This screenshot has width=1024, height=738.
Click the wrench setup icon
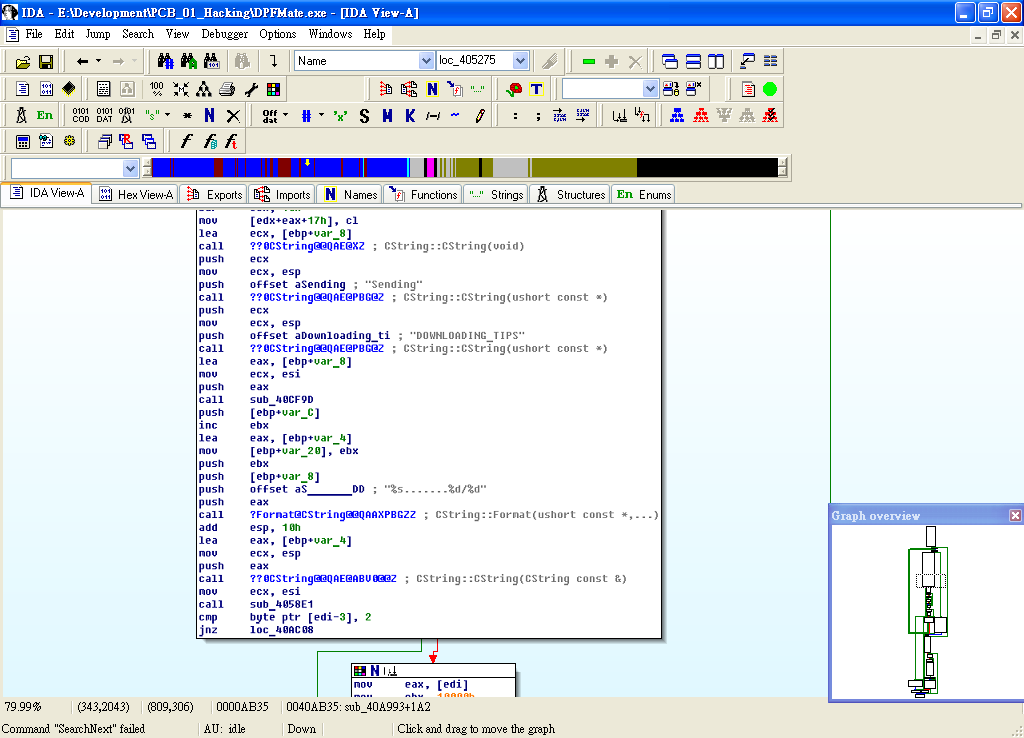pyautogui.click(x=251, y=89)
